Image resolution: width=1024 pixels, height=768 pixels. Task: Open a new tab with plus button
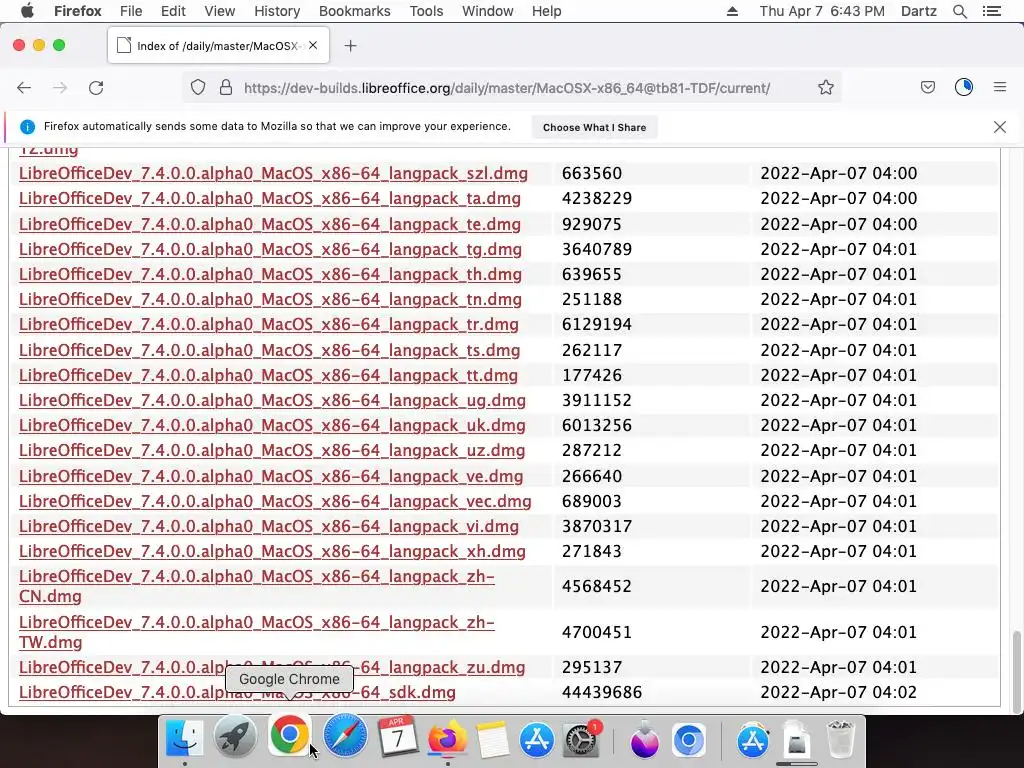(x=351, y=46)
